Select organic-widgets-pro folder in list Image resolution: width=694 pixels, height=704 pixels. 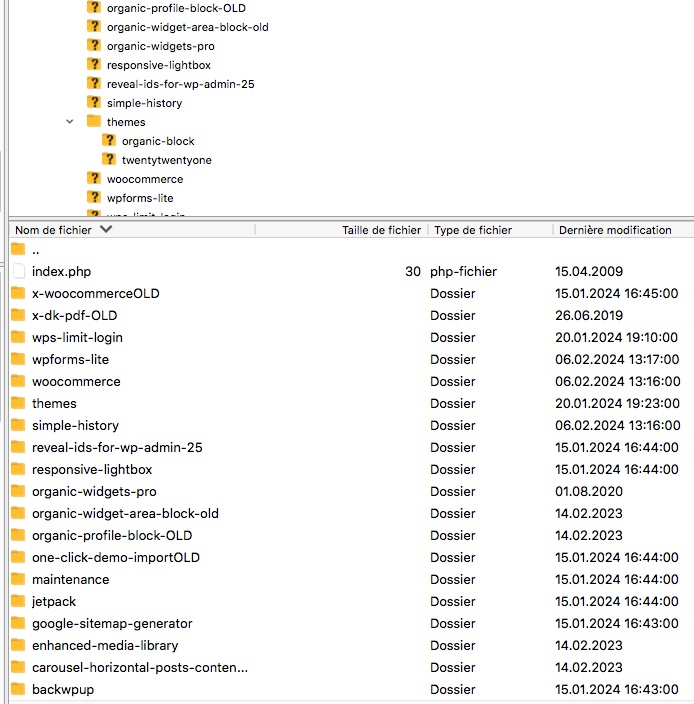point(94,491)
